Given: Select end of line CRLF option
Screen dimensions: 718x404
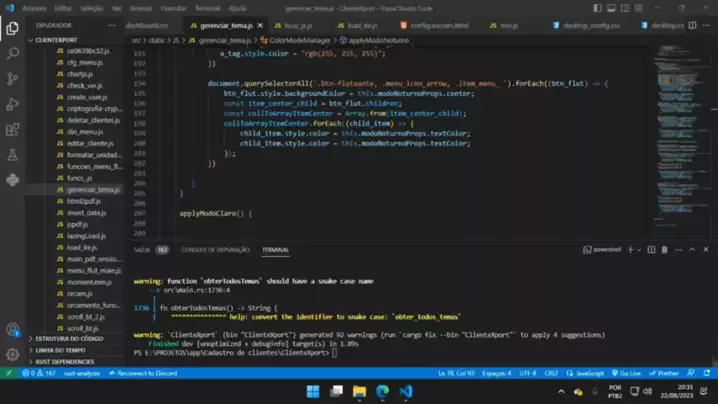Looking at the screenshot, I should 551,373.
